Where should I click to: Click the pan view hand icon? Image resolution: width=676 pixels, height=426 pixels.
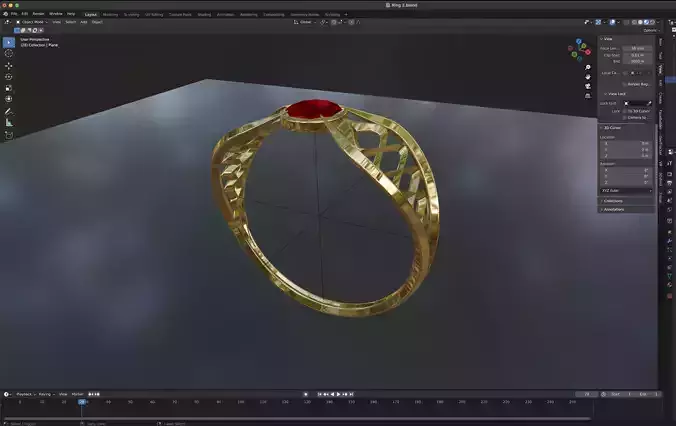588,77
